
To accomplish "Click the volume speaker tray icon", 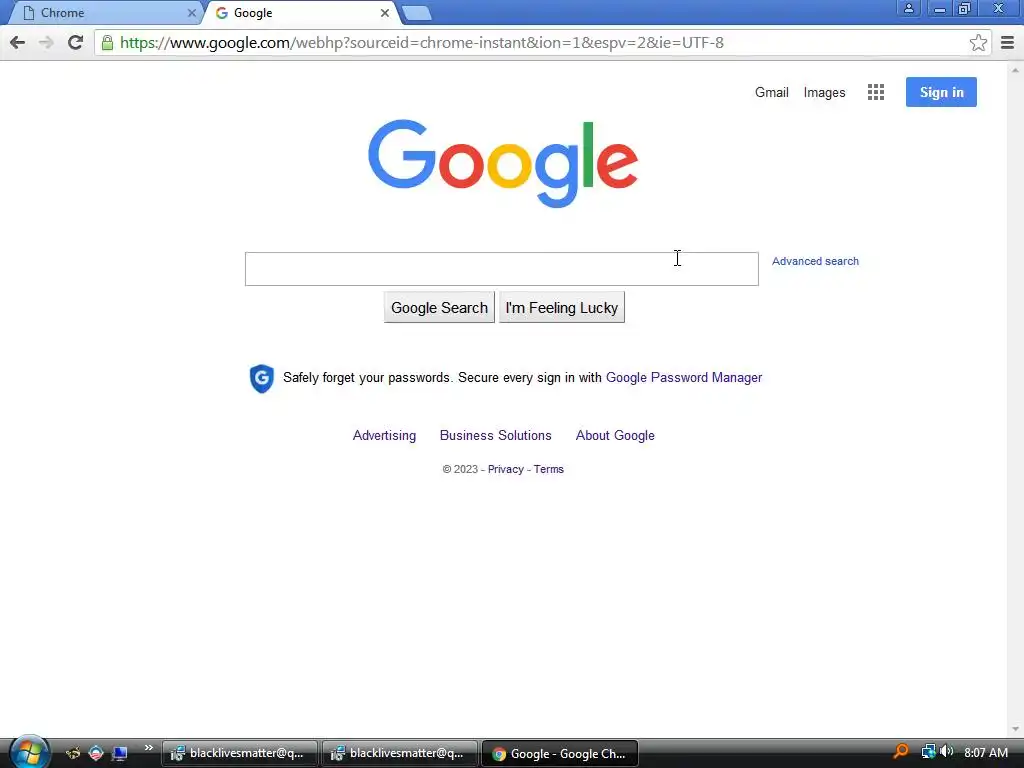I will click(946, 752).
